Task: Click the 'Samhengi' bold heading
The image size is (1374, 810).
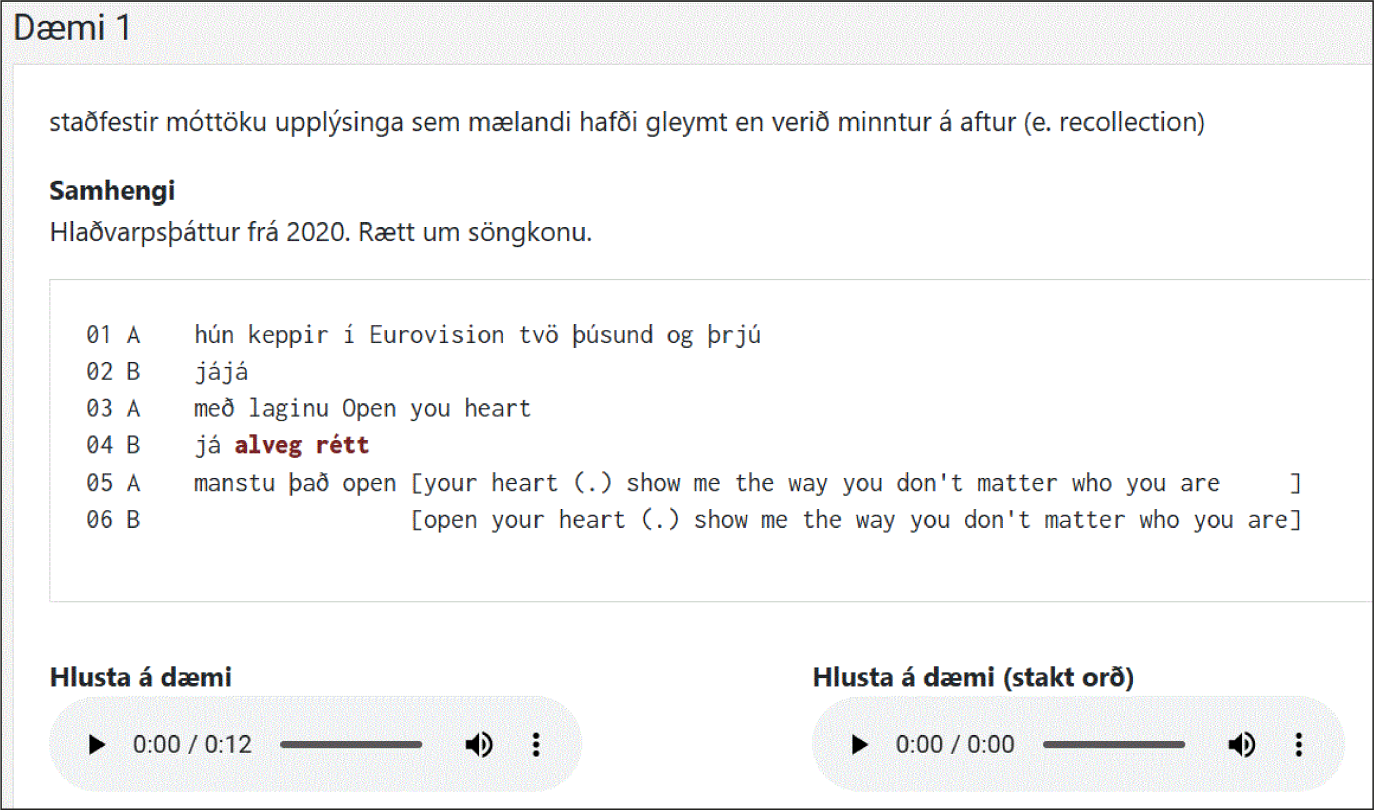Action: tap(112, 191)
